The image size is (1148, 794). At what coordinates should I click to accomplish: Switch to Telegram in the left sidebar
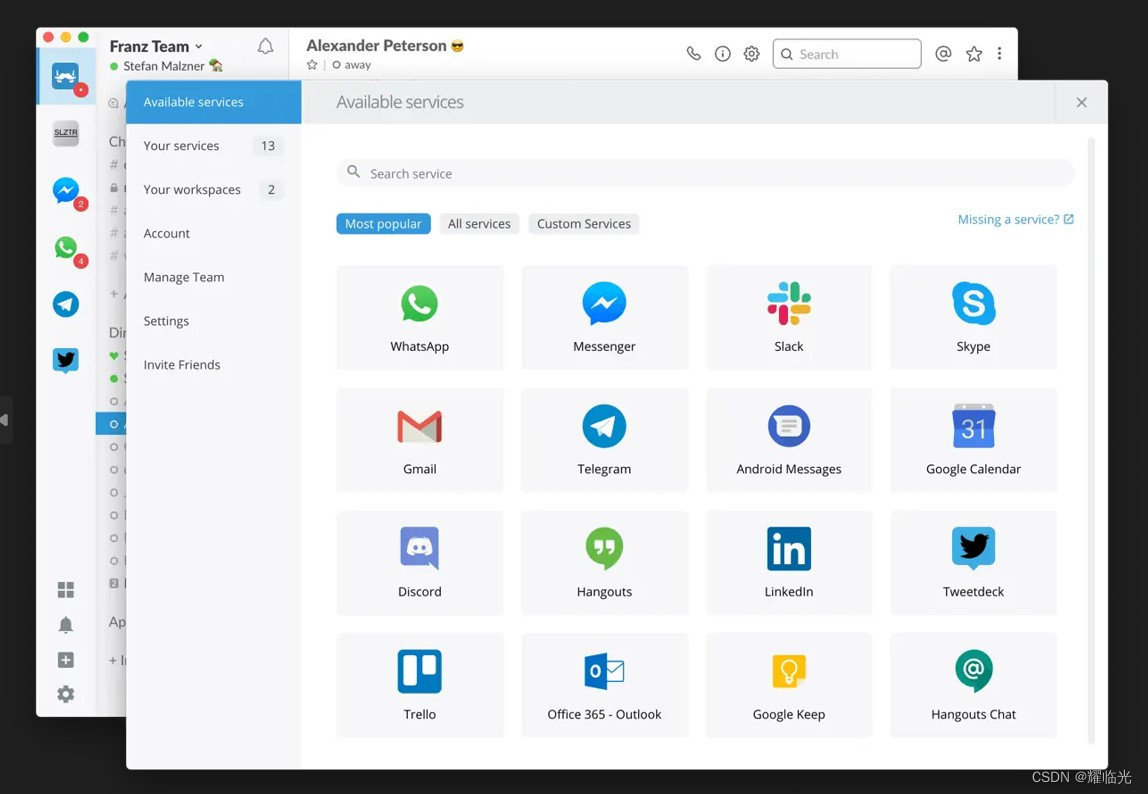tap(66, 304)
